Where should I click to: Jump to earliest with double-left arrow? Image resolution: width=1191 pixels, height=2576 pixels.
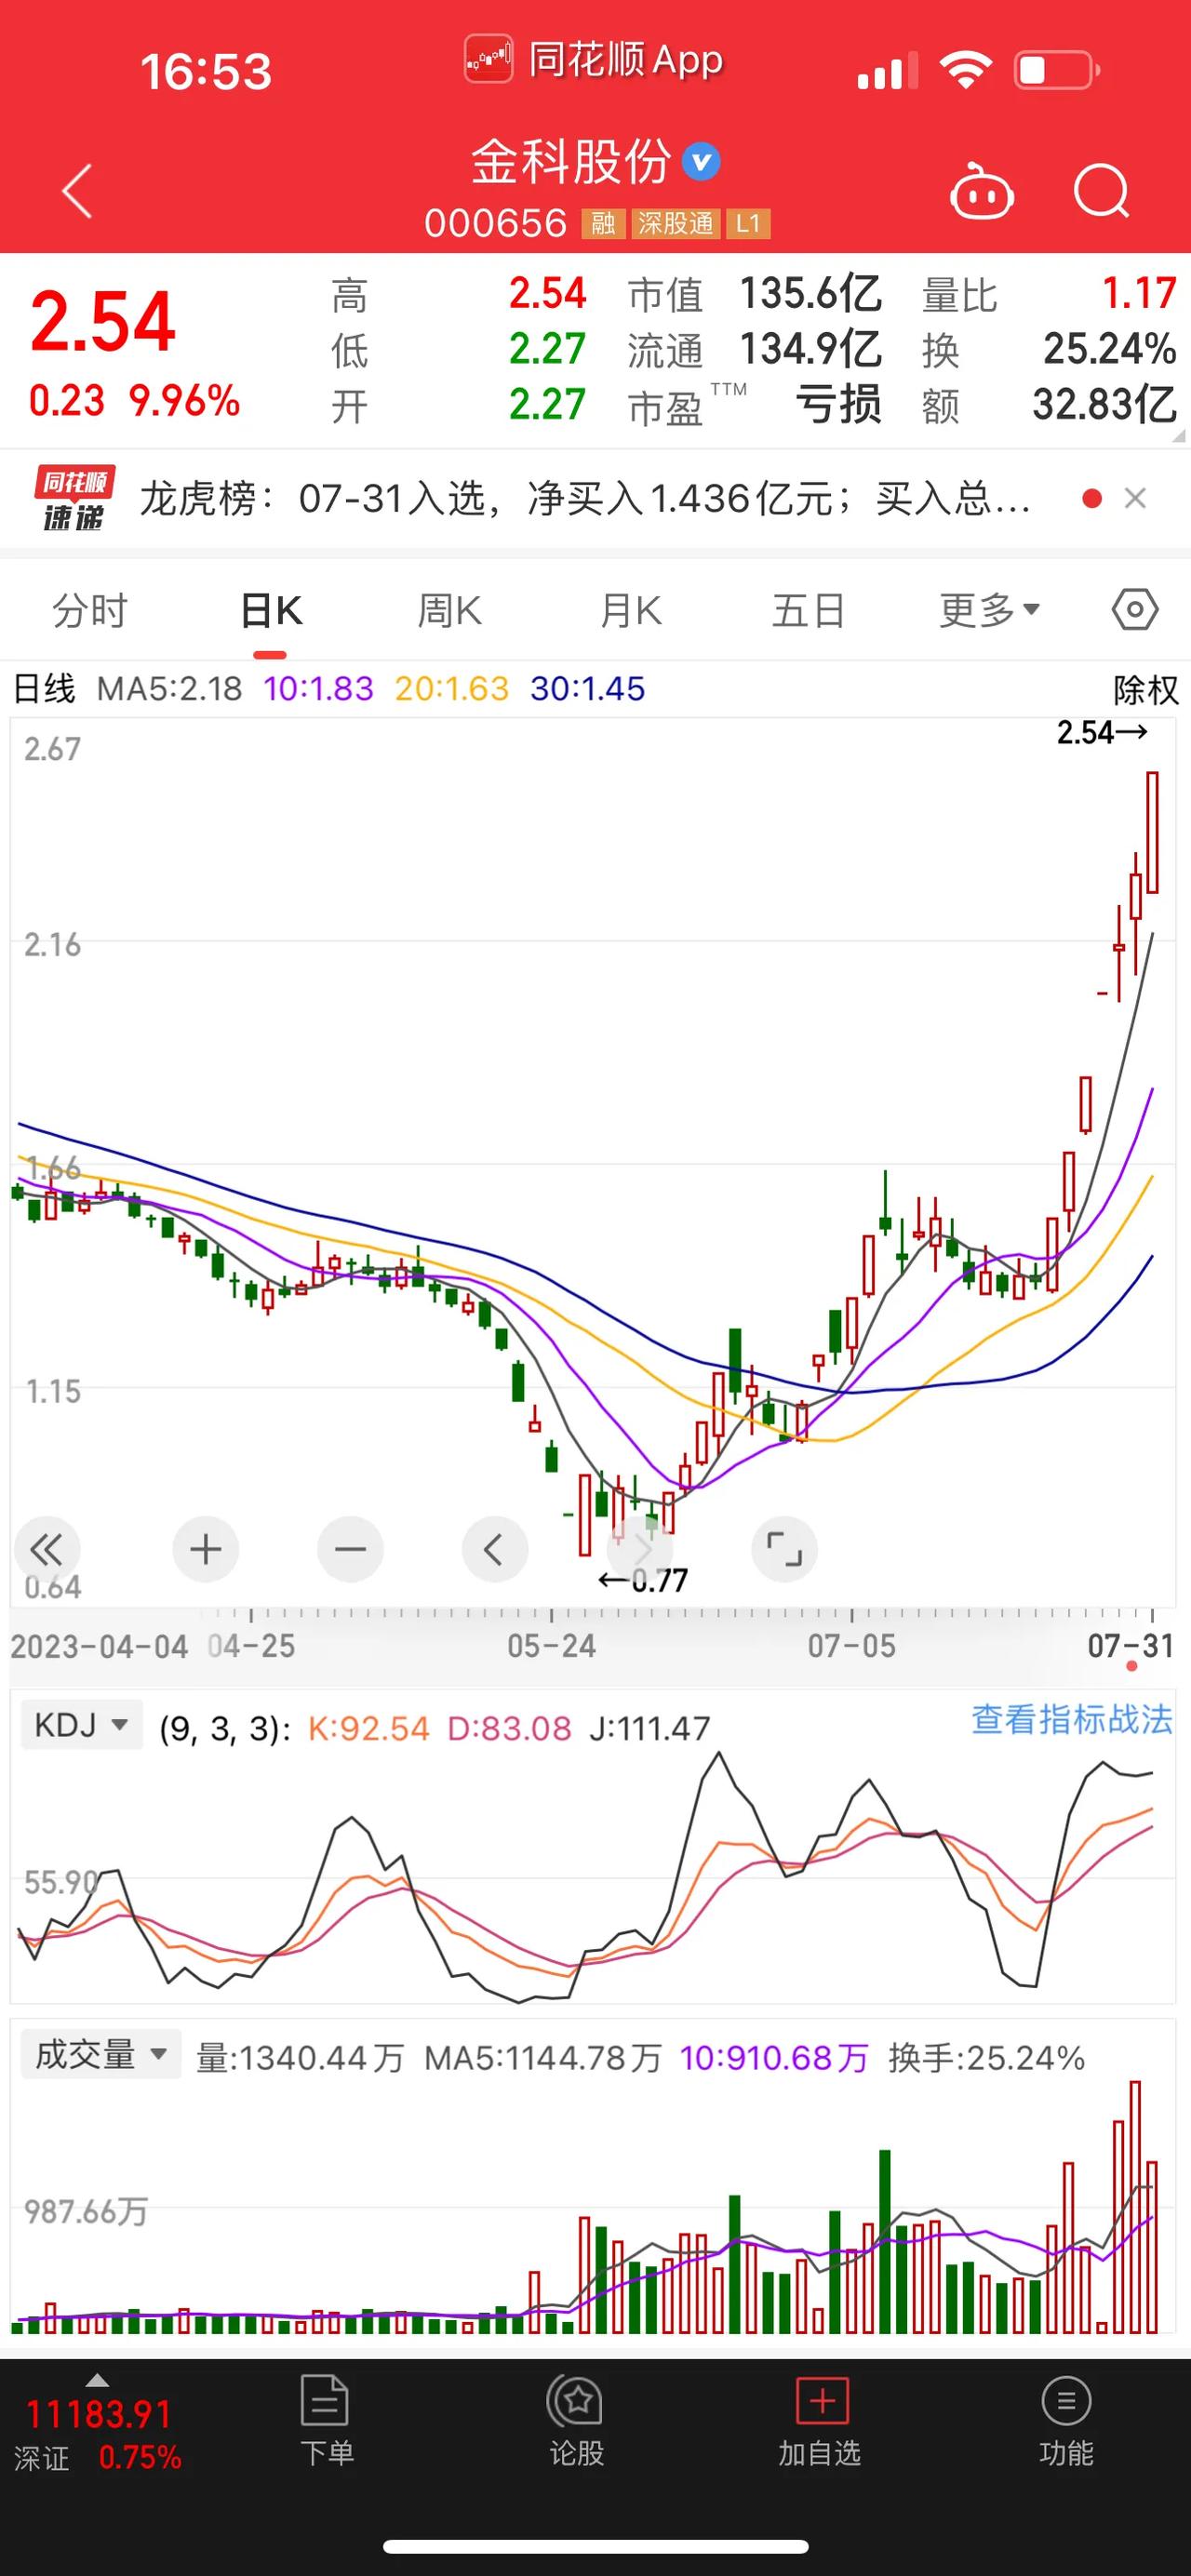[46, 1550]
